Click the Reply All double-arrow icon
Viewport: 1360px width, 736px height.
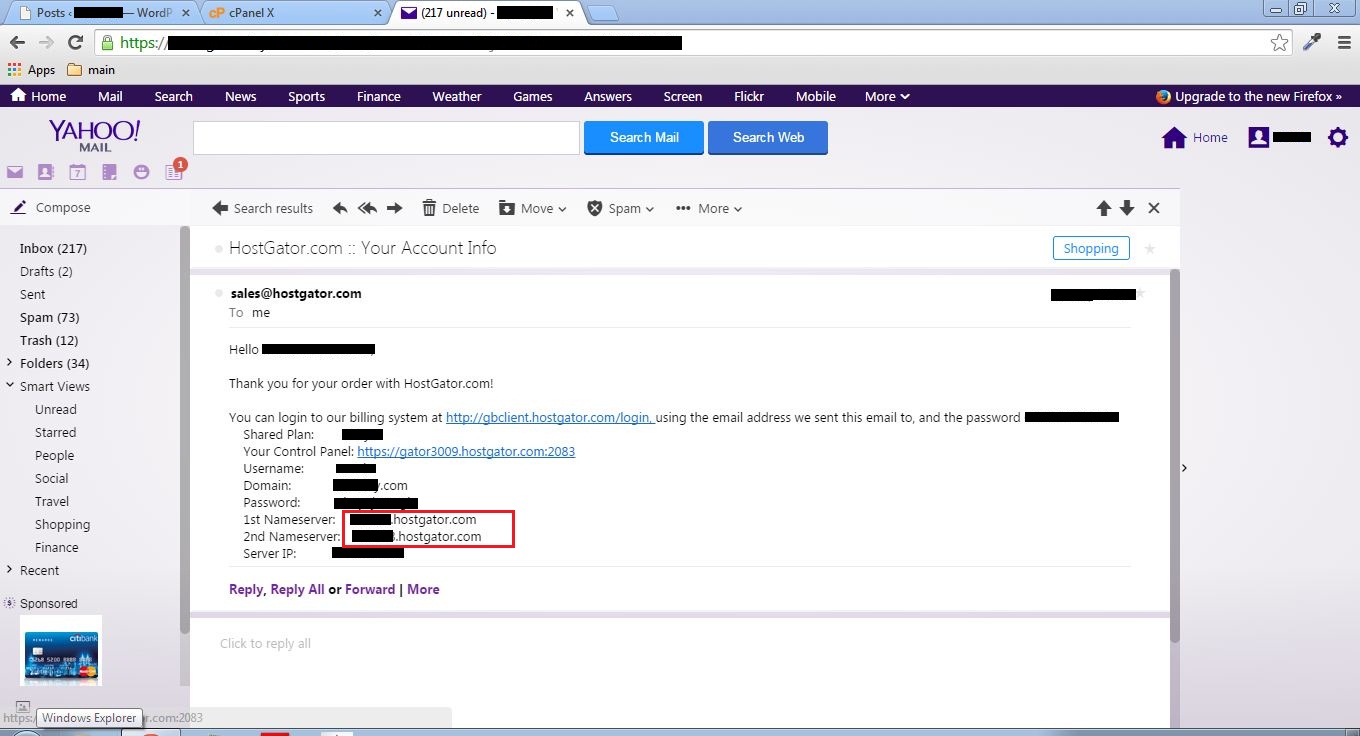coord(367,208)
